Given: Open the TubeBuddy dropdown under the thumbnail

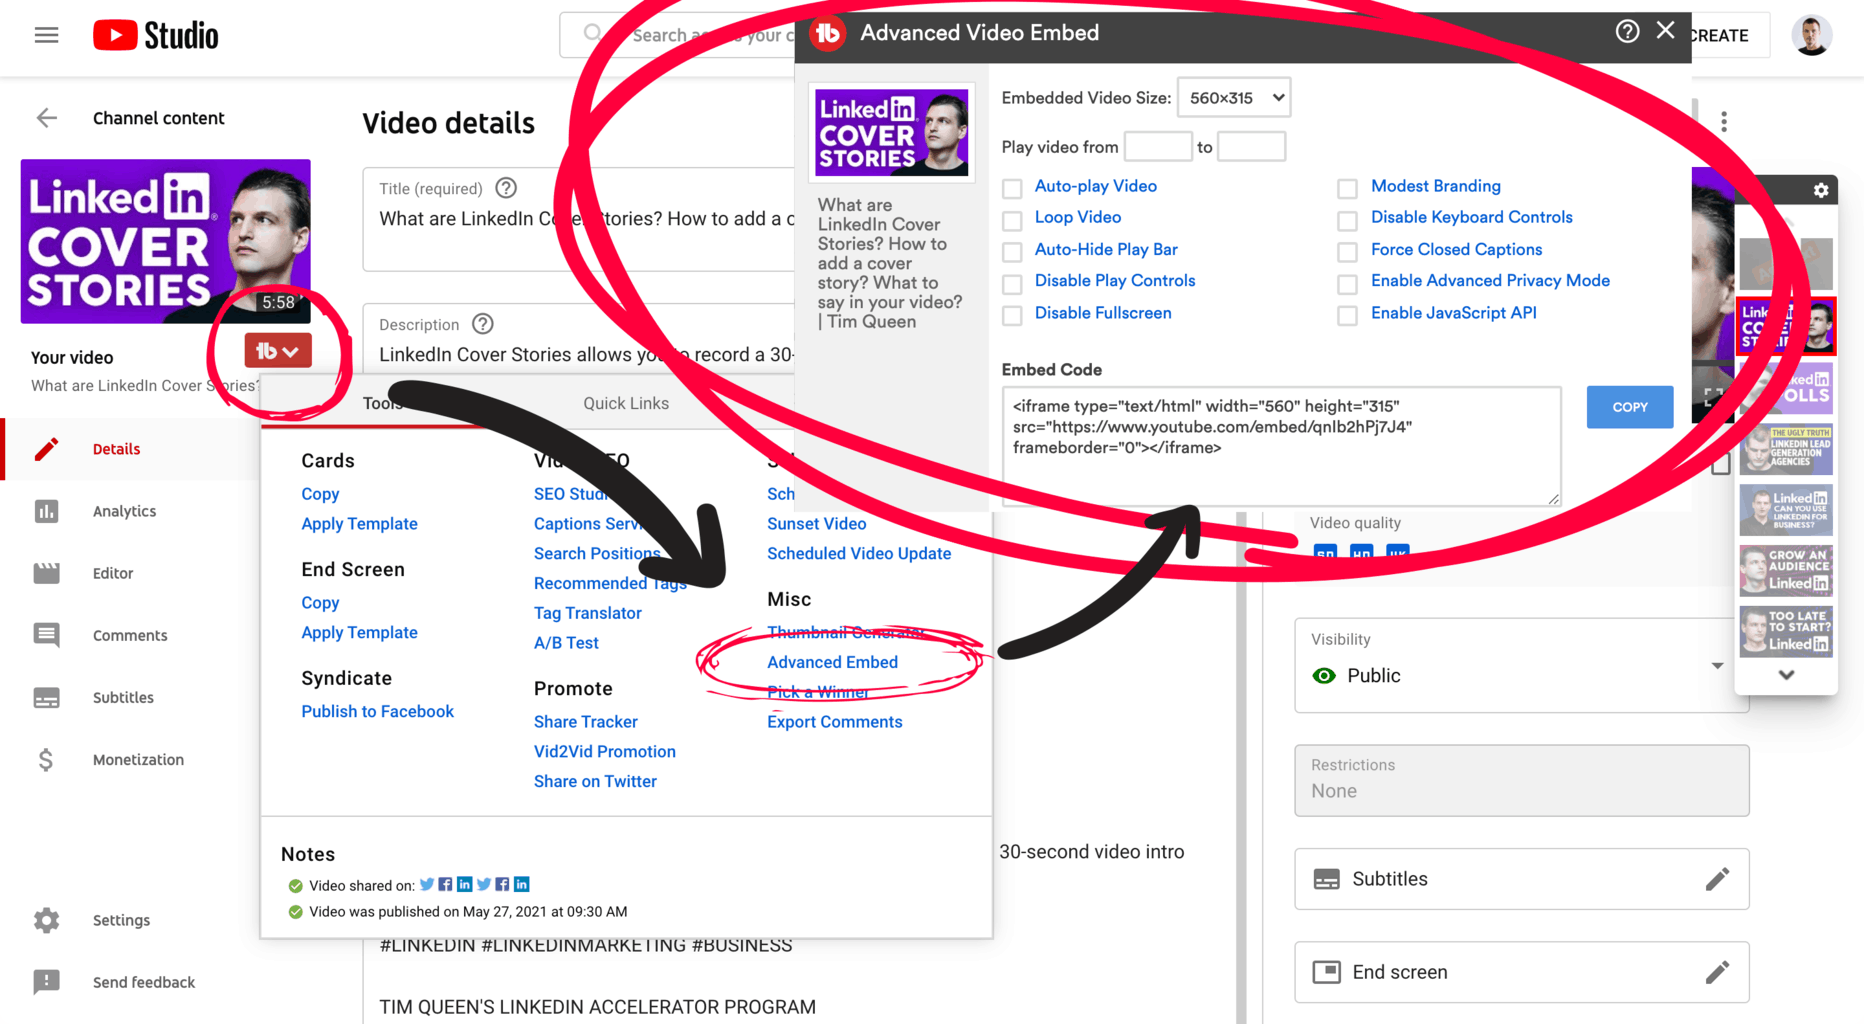Looking at the screenshot, I should pyautogui.click(x=278, y=351).
